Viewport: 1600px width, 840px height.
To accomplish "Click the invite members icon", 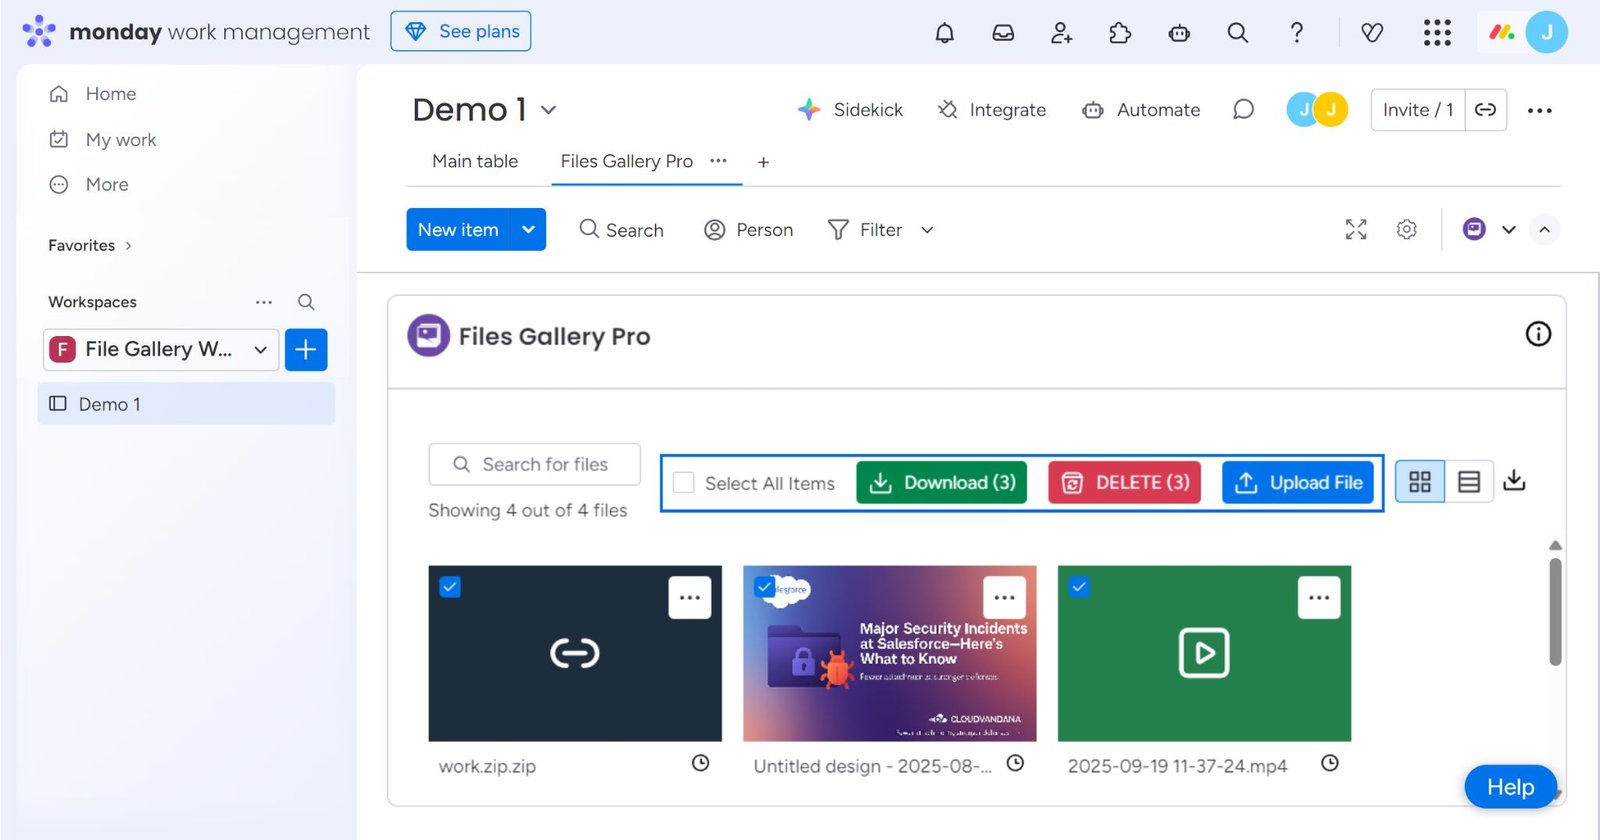I will coord(1061,33).
